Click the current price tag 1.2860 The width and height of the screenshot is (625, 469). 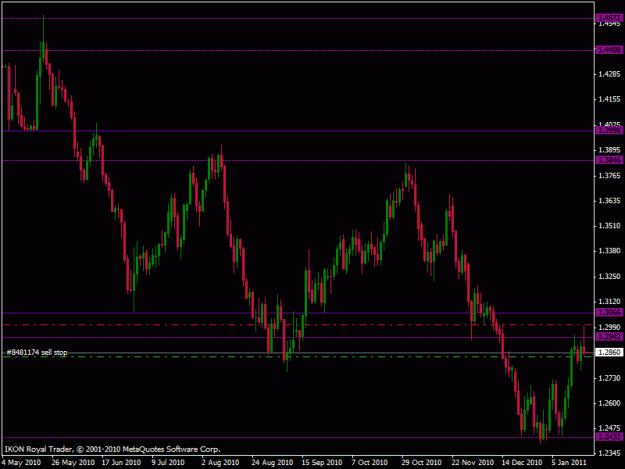609,352
